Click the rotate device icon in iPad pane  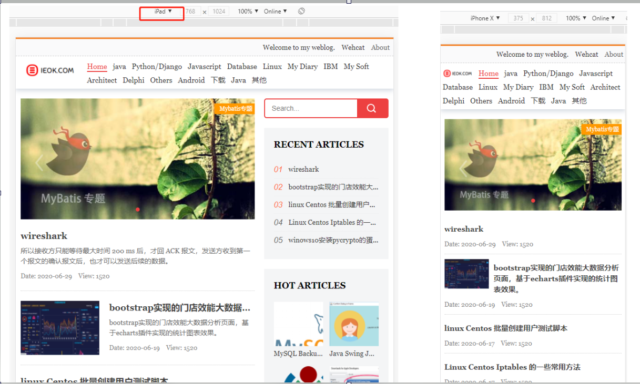(301, 11)
